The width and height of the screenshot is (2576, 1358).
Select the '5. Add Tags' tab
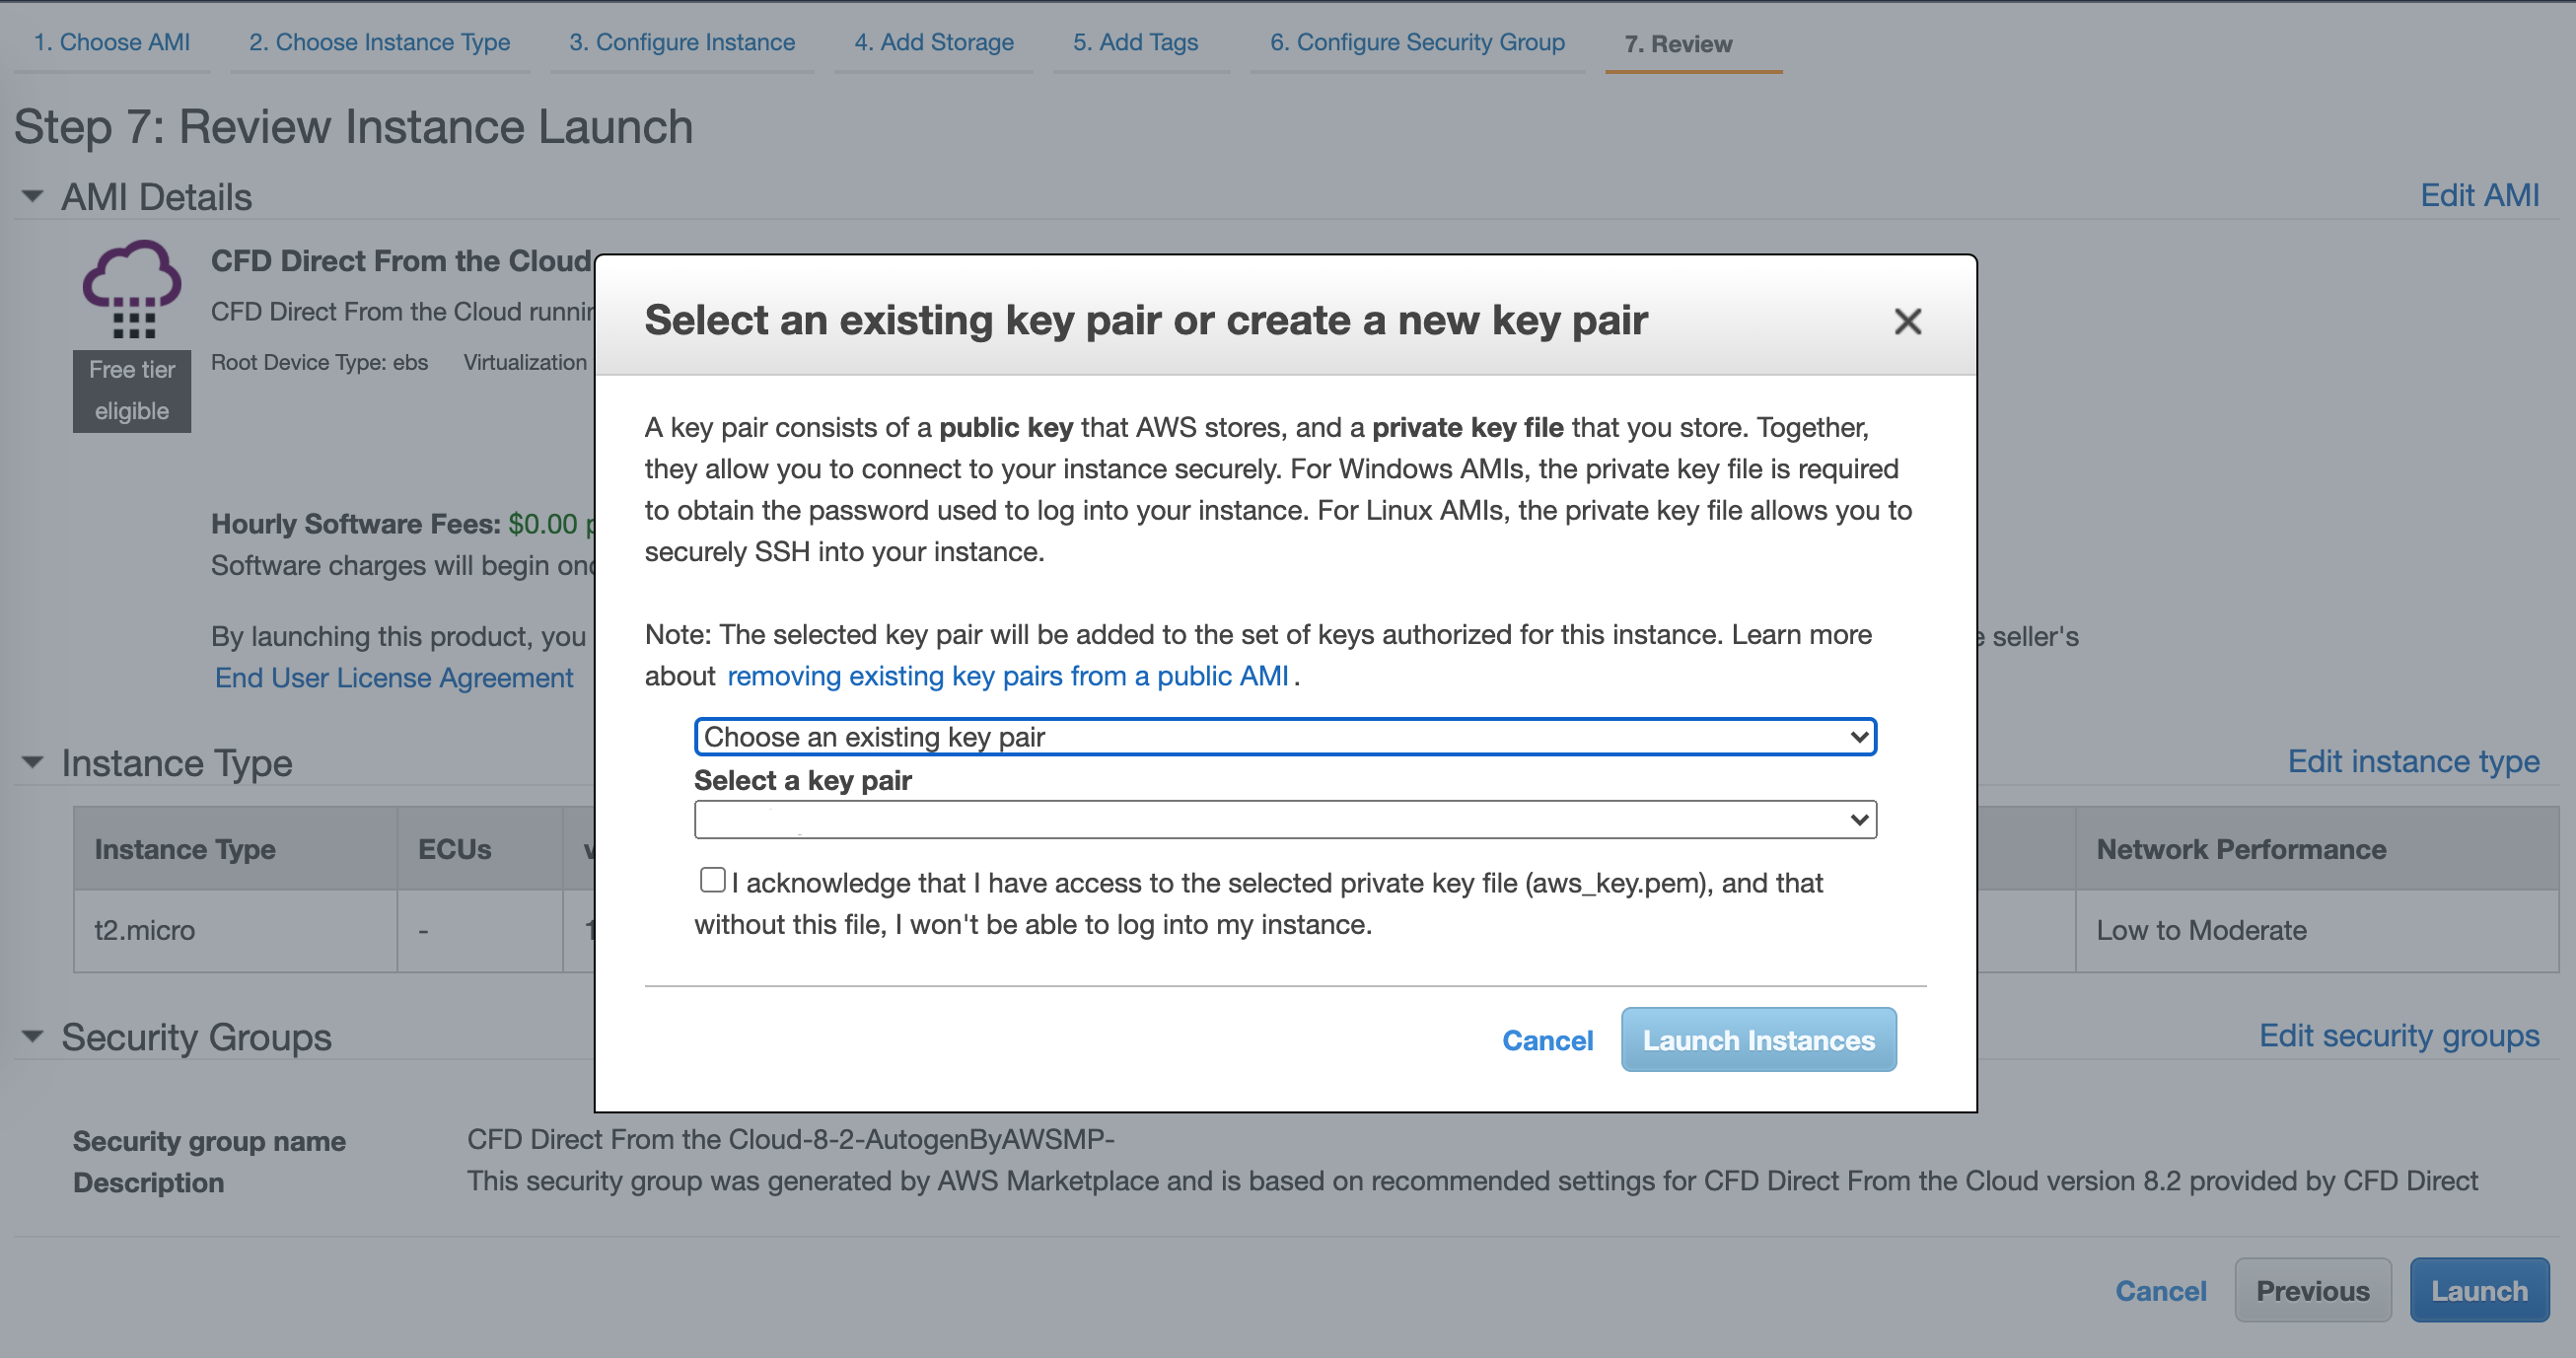(x=1135, y=42)
